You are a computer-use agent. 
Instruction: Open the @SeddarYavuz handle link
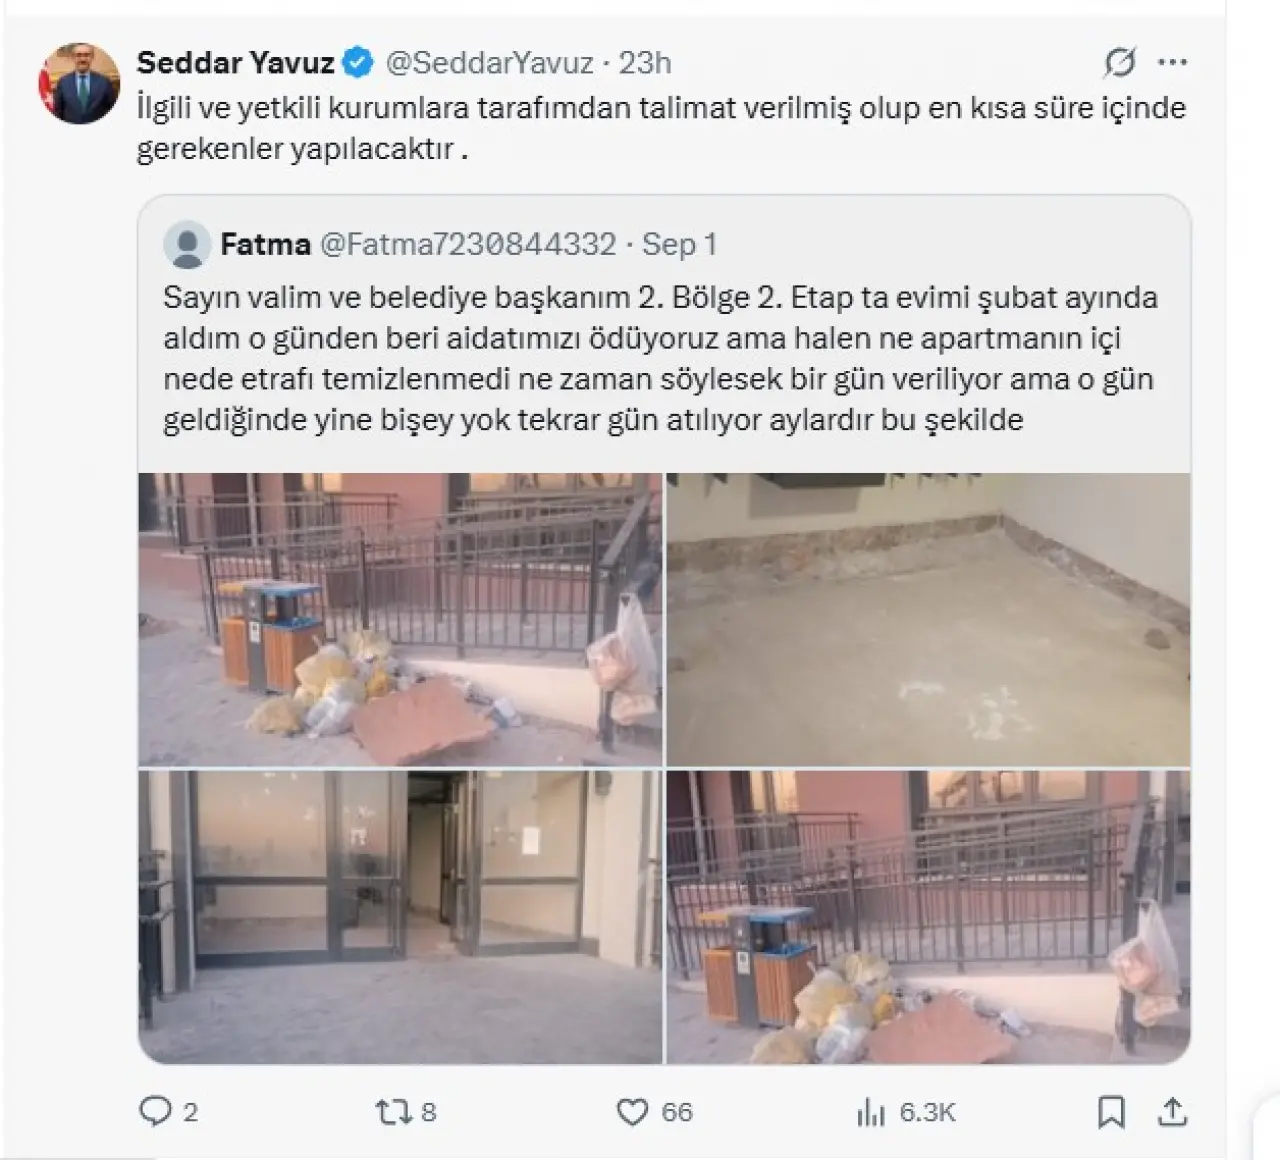(490, 63)
